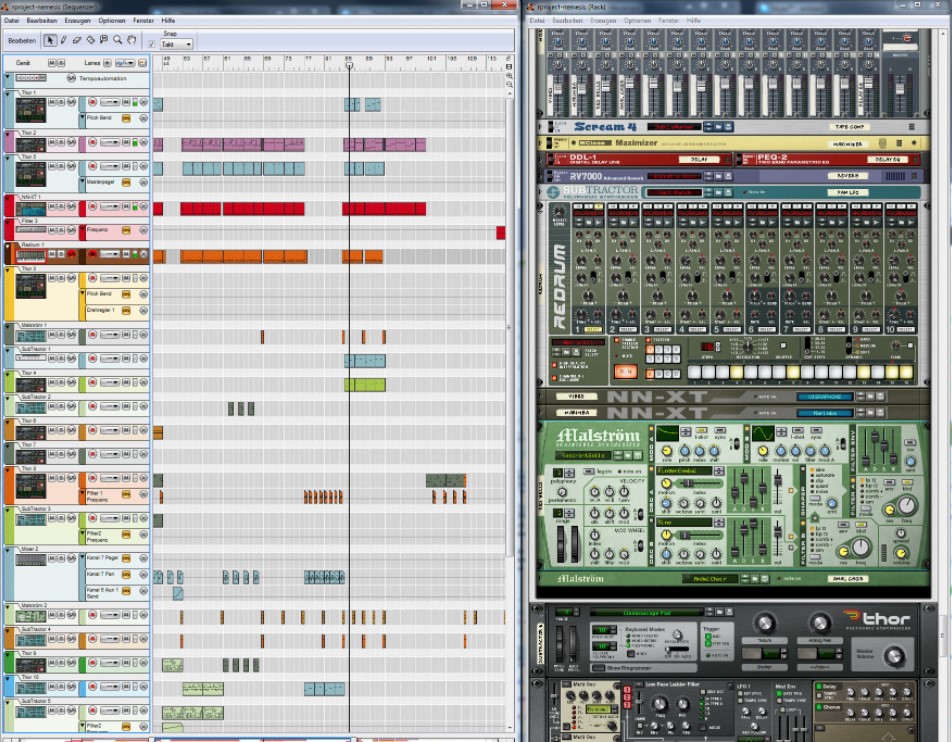Expand the RV7000 device in rack

[541, 176]
